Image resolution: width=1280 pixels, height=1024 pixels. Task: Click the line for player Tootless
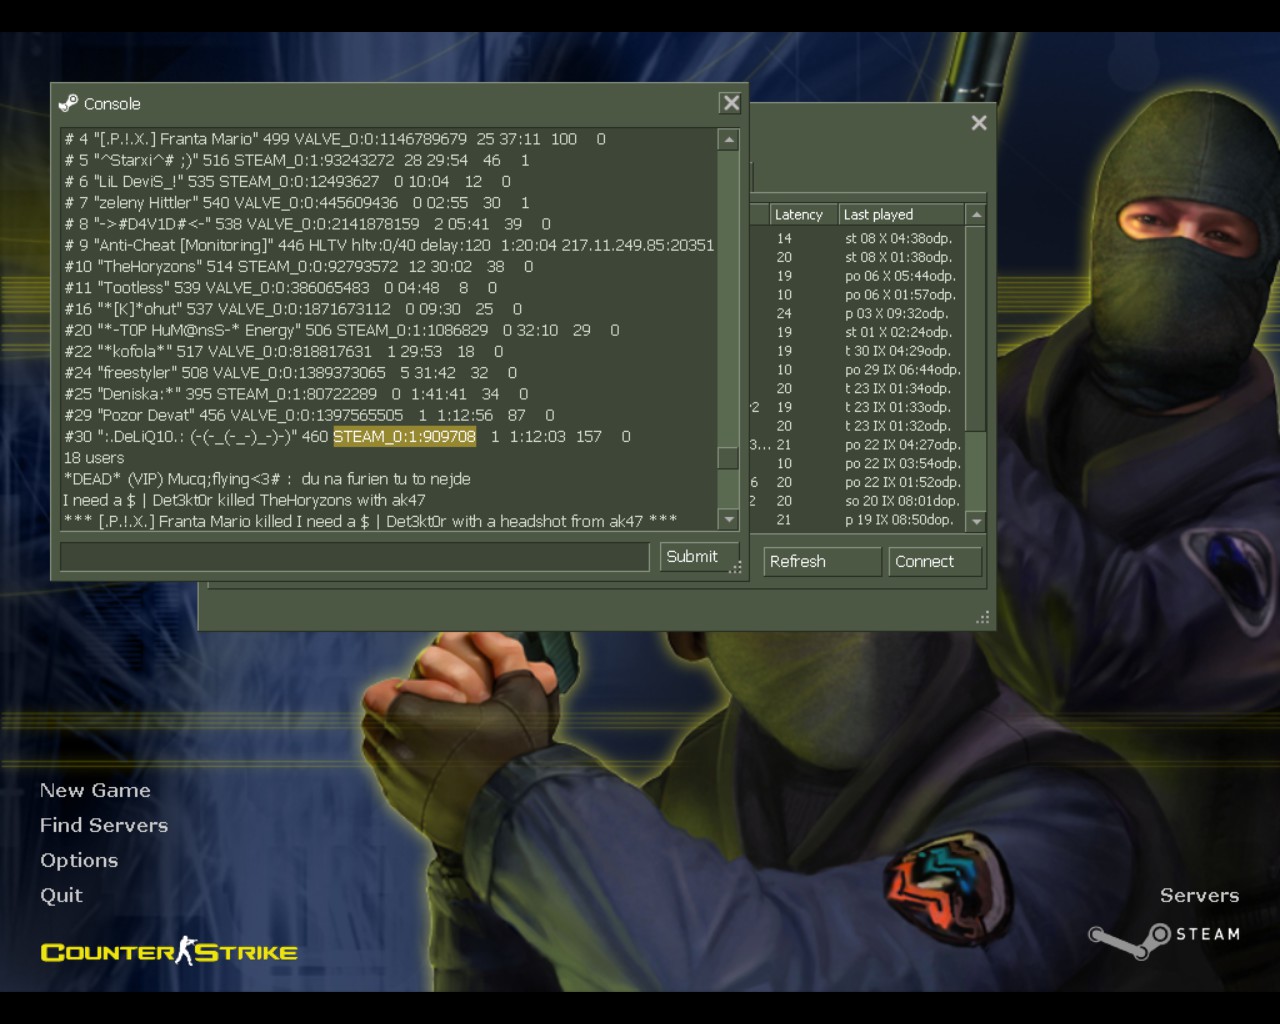pyautogui.click(x=281, y=288)
